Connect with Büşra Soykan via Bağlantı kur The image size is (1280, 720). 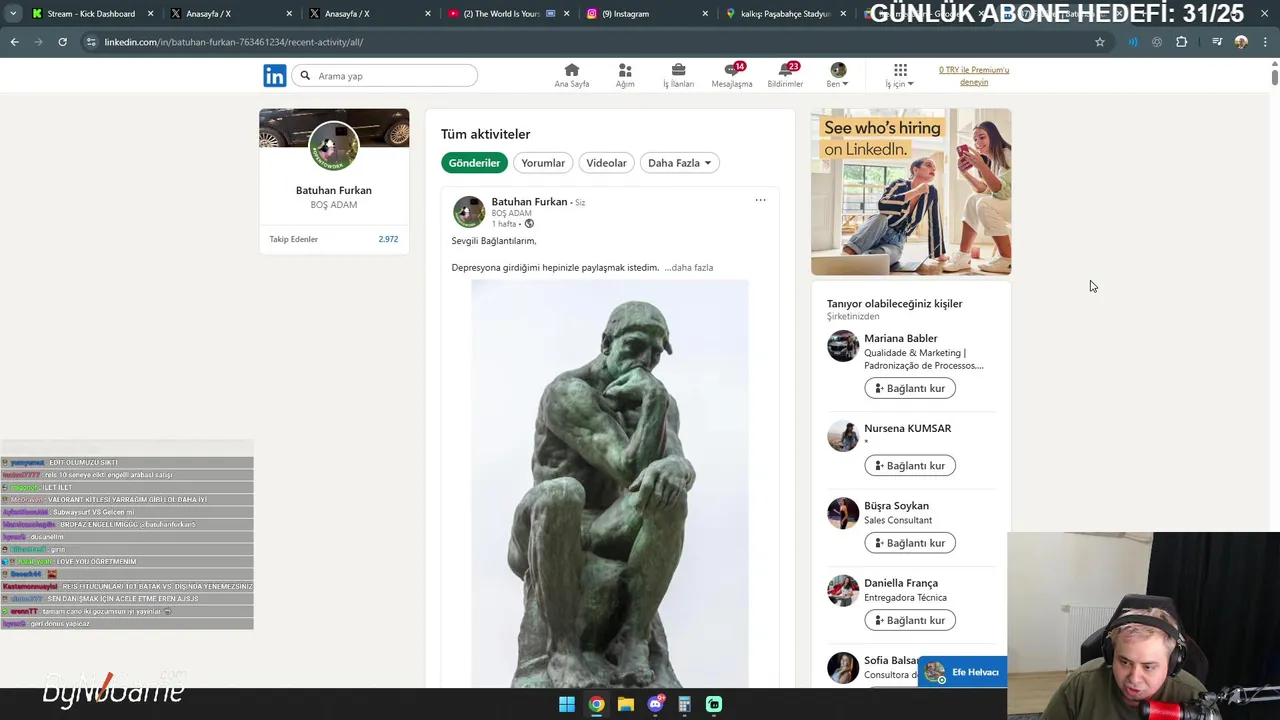[x=910, y=543]
